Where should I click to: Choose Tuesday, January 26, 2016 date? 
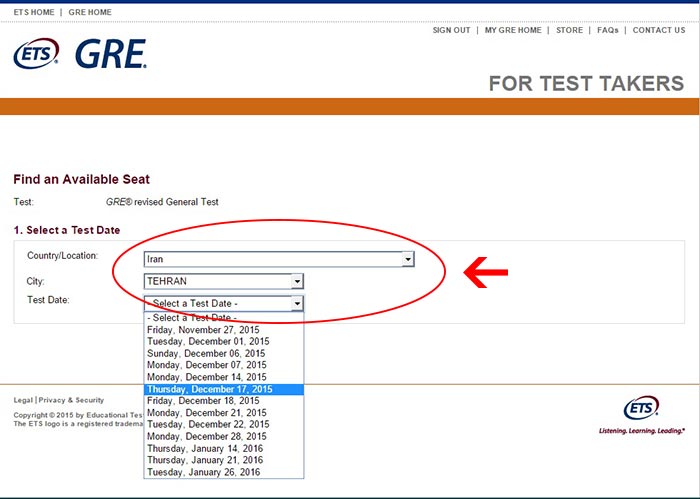point(203,473)
